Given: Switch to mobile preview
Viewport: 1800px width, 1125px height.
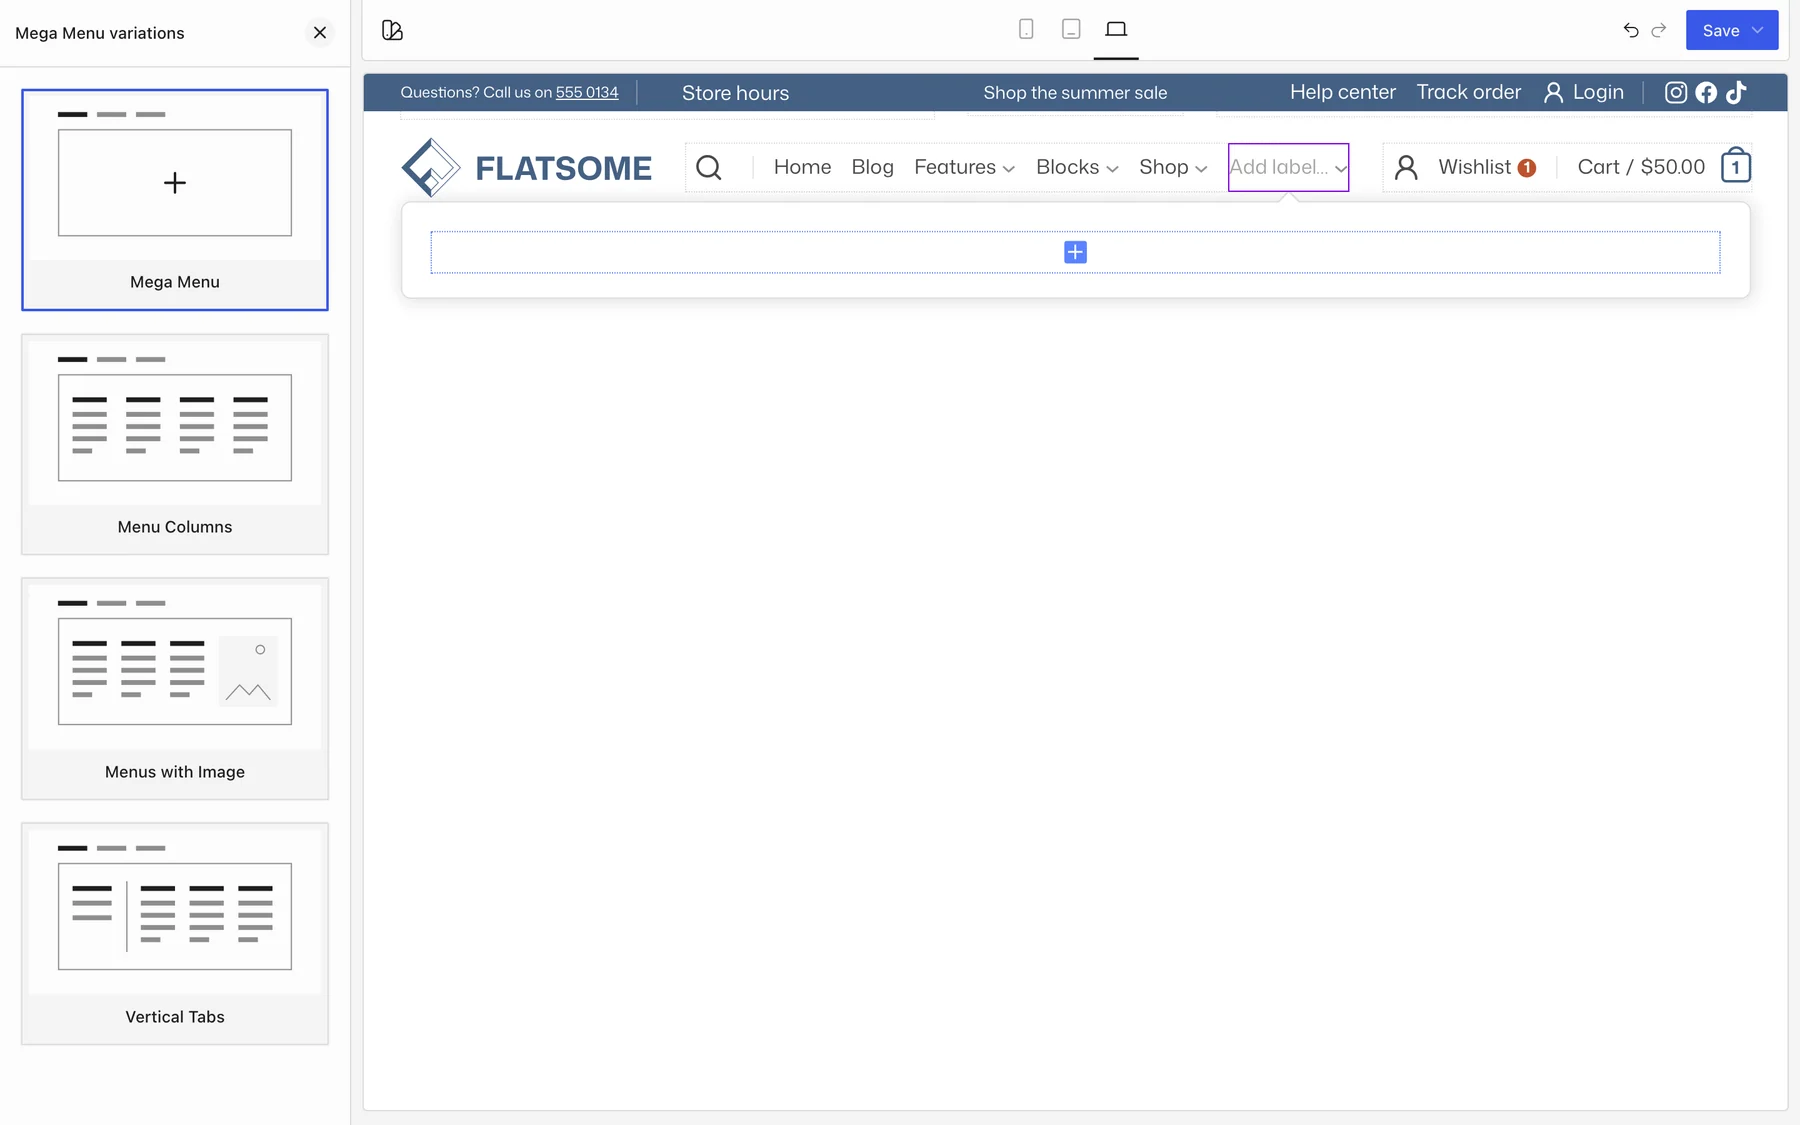Looking at the screenshot, I should point(1026,29).
